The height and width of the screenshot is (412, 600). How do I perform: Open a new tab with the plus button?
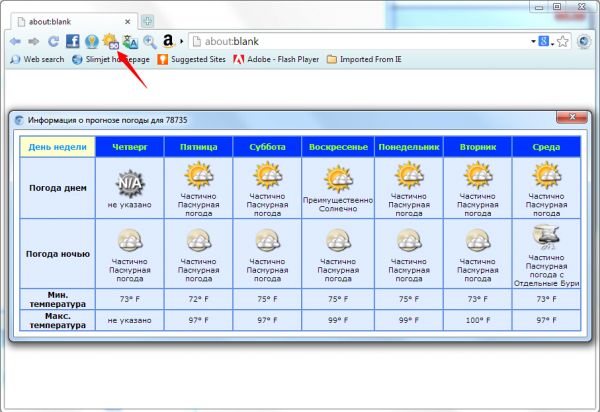147,20
